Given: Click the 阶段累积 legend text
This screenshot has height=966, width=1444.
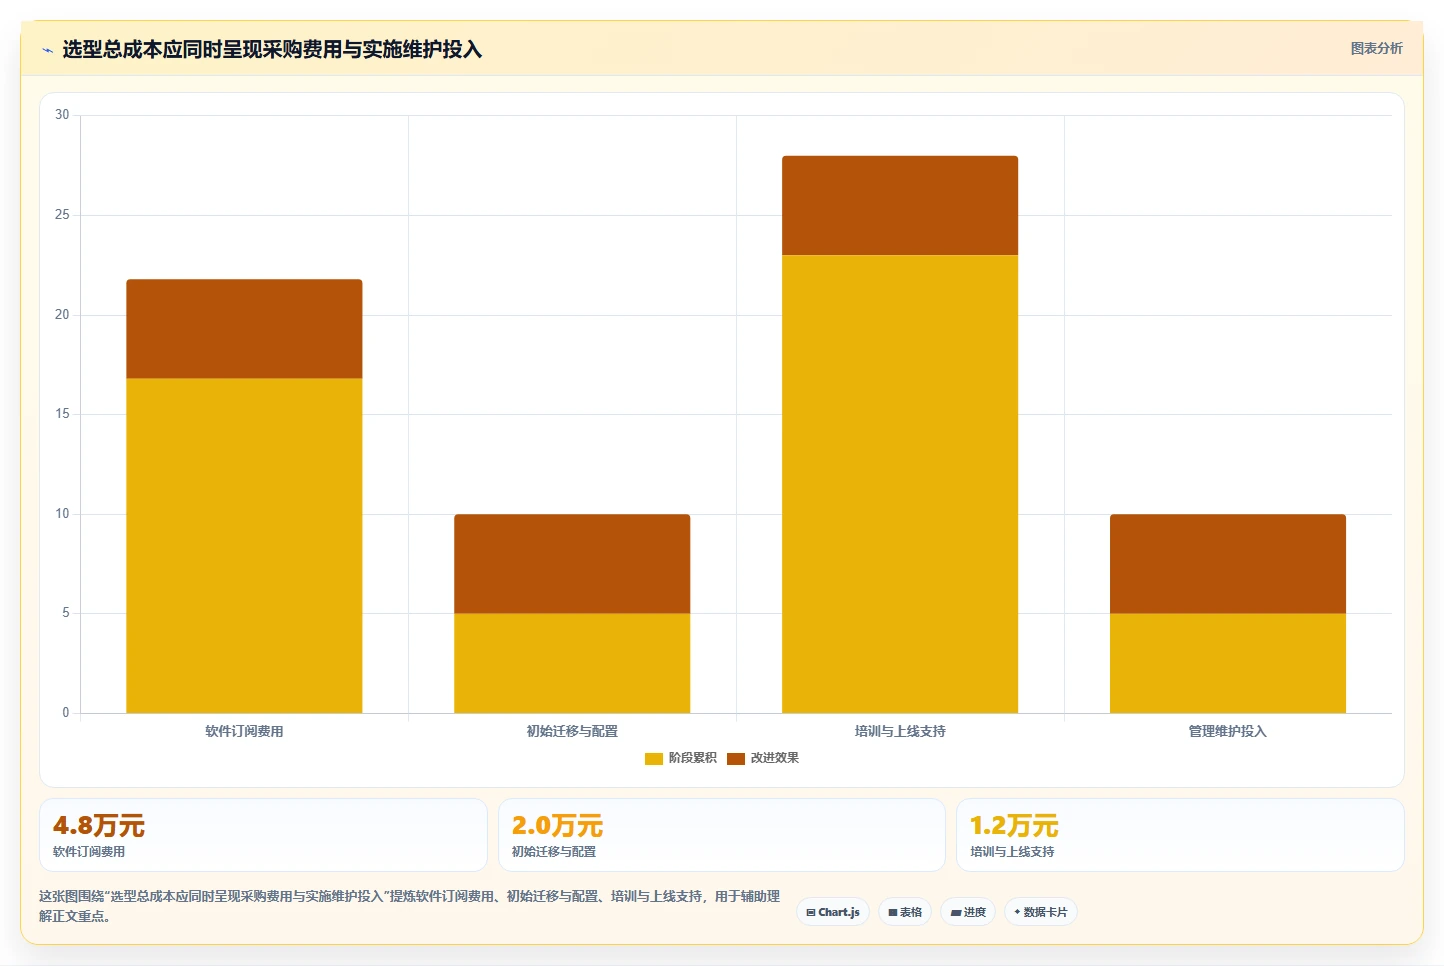Looking at the screenshot, I should tap(693, 758).
